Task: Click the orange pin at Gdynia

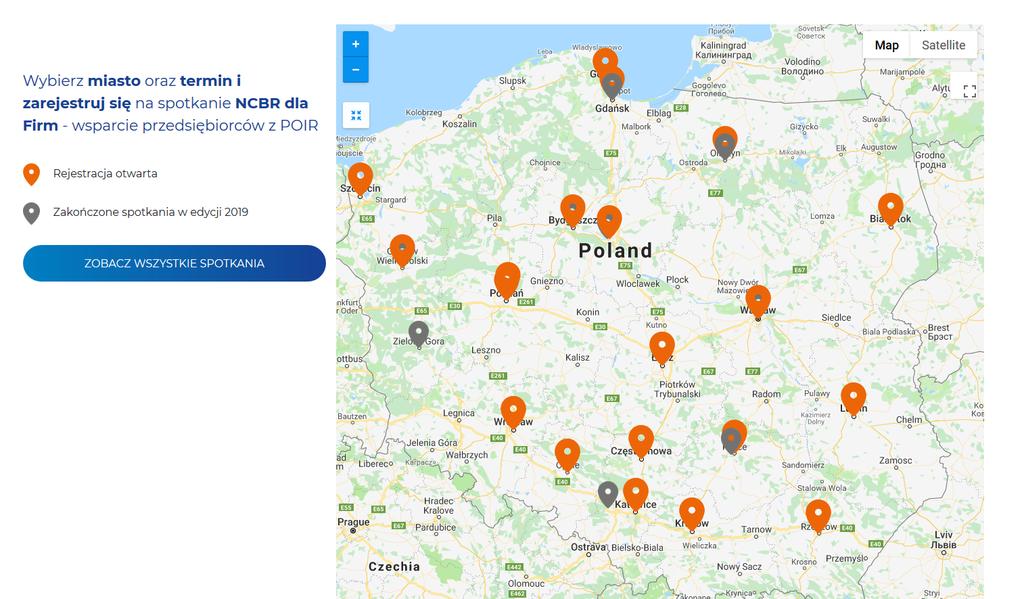Action: click(x=605, y=59)
